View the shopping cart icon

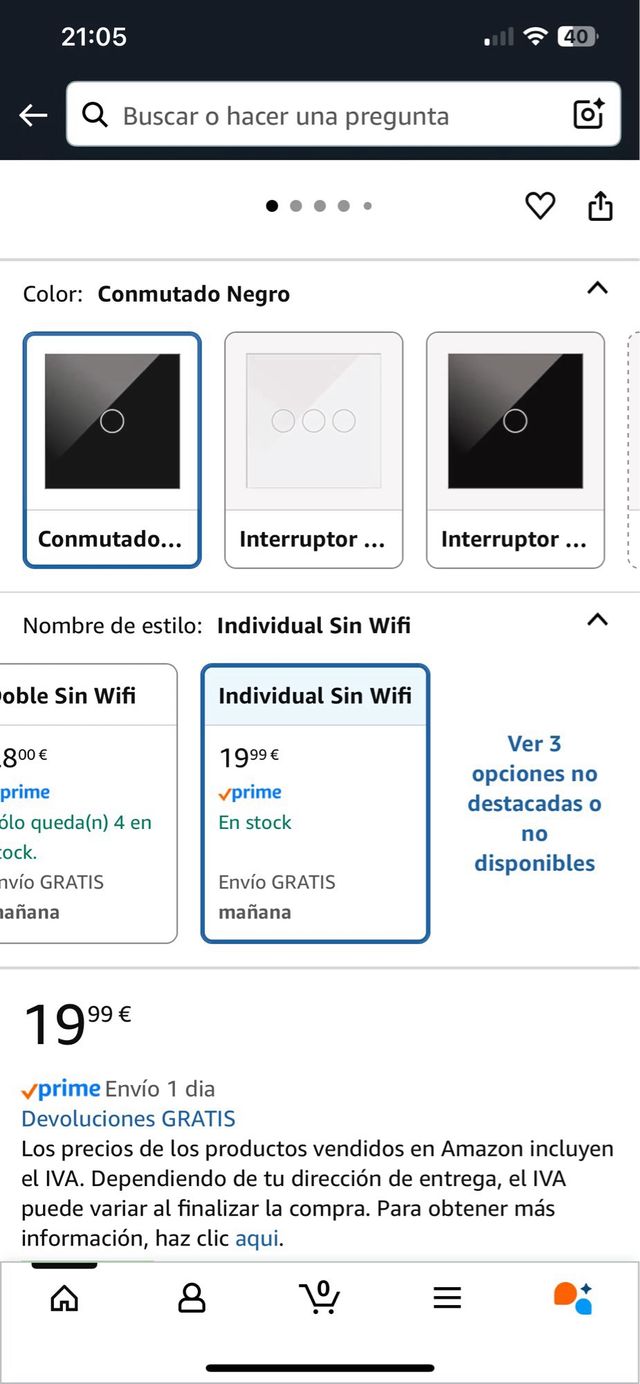pos(319,1297)
